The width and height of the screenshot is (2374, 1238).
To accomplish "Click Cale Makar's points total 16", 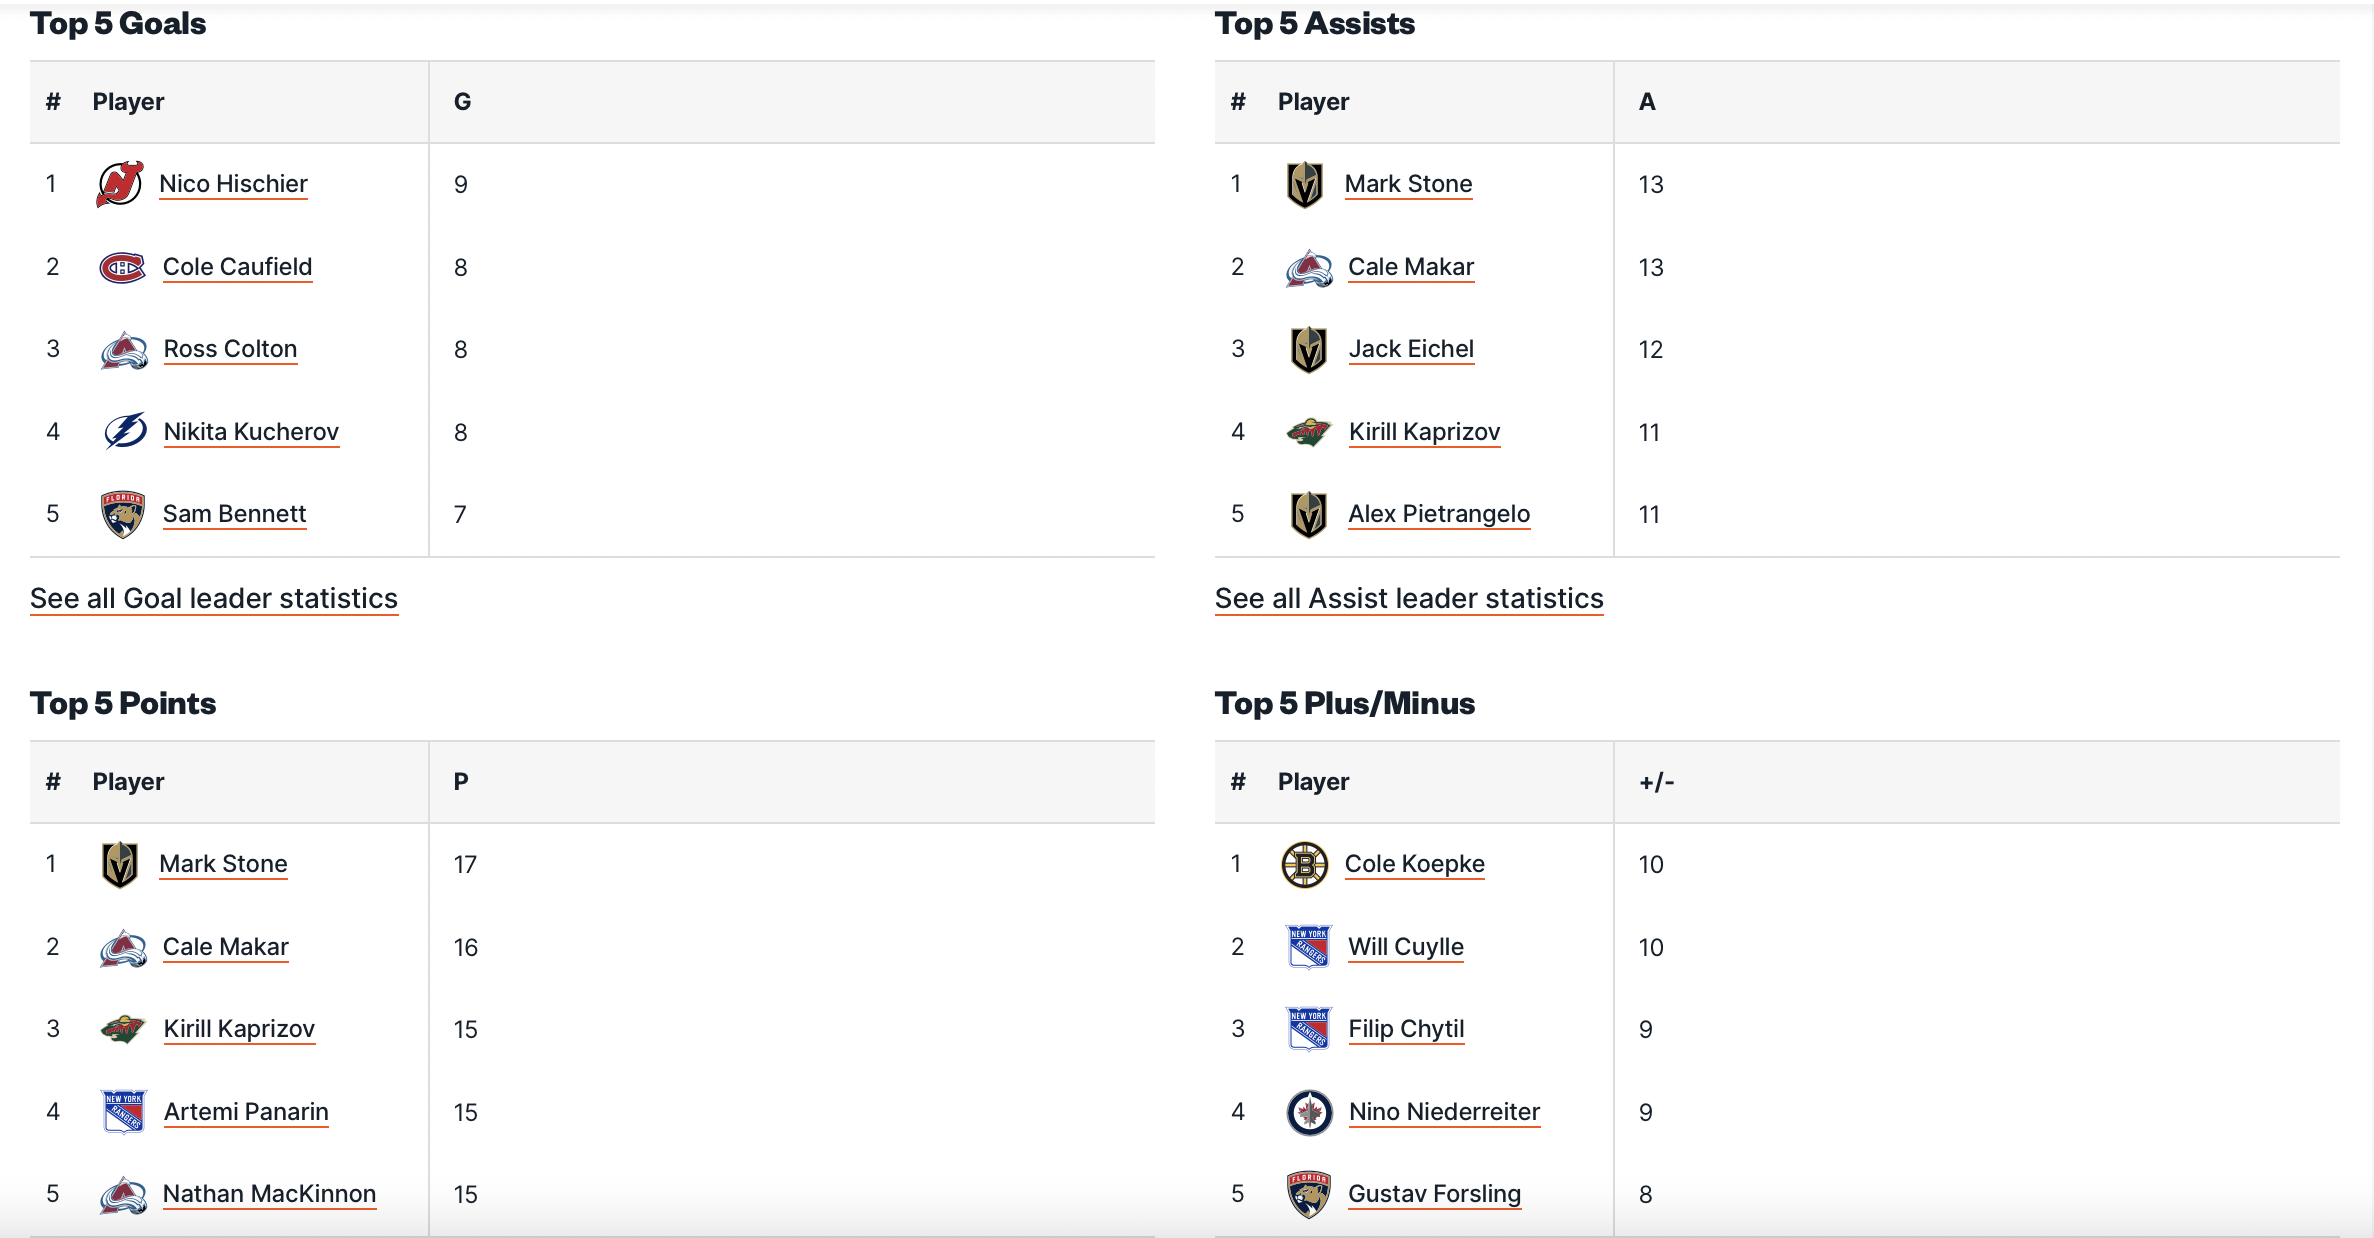I will (x=466, y=948).
